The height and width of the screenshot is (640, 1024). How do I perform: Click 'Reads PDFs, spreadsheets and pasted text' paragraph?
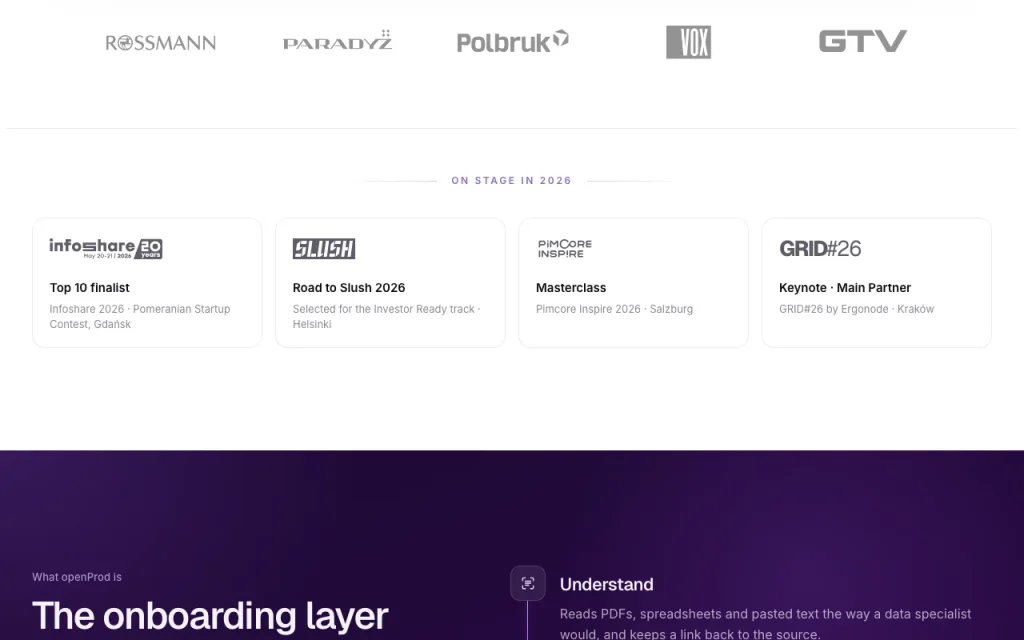(765, 624)
